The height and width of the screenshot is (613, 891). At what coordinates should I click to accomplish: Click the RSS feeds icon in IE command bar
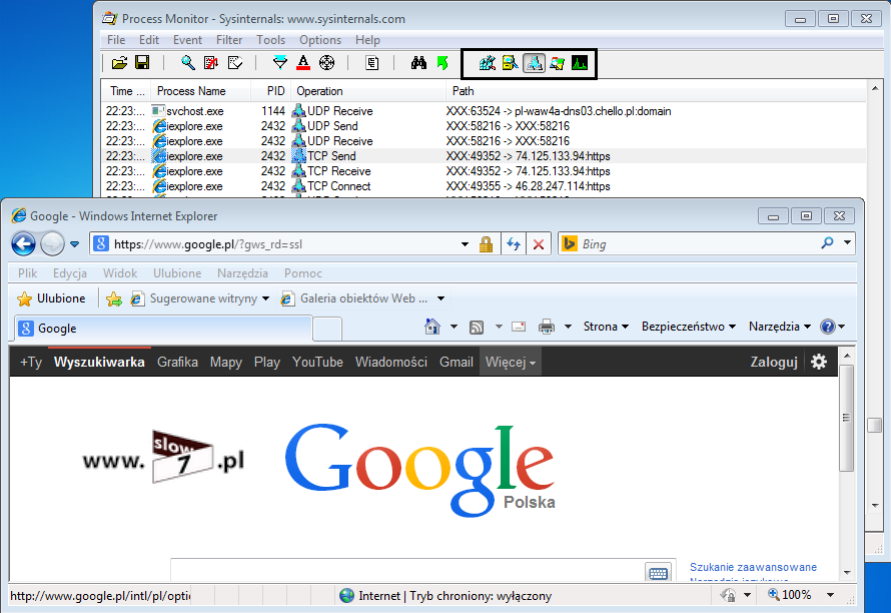(477, 327)
